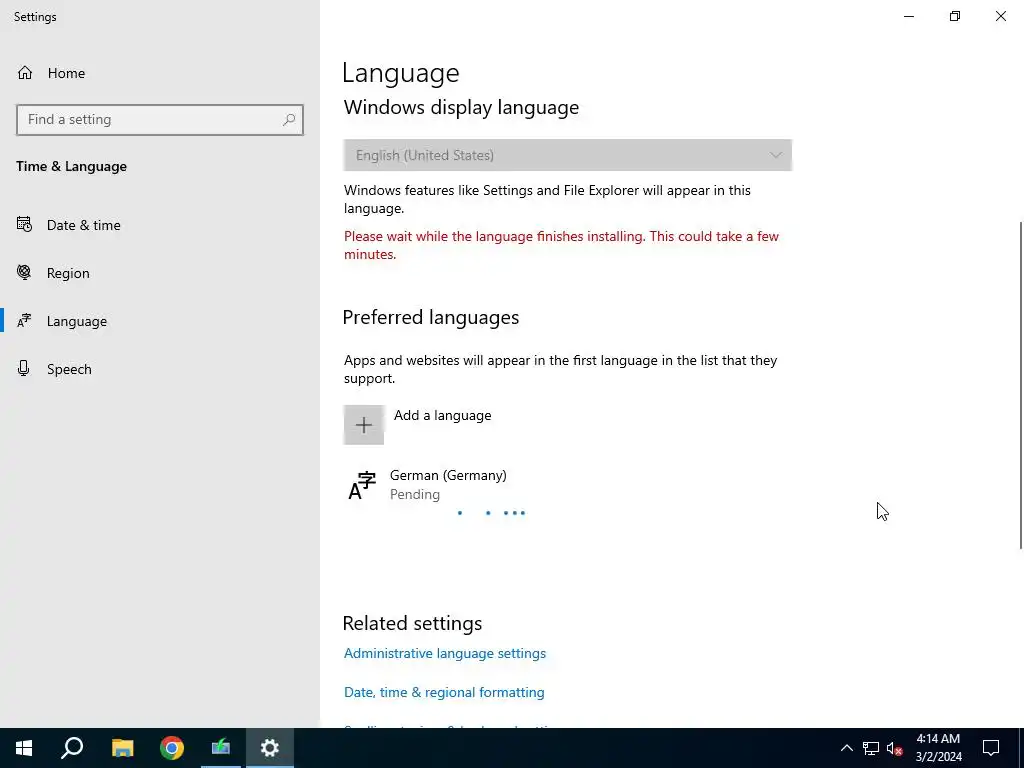Click the Speech microphone icon
This screenshot has width=1024, height=768.
point(24,368)
